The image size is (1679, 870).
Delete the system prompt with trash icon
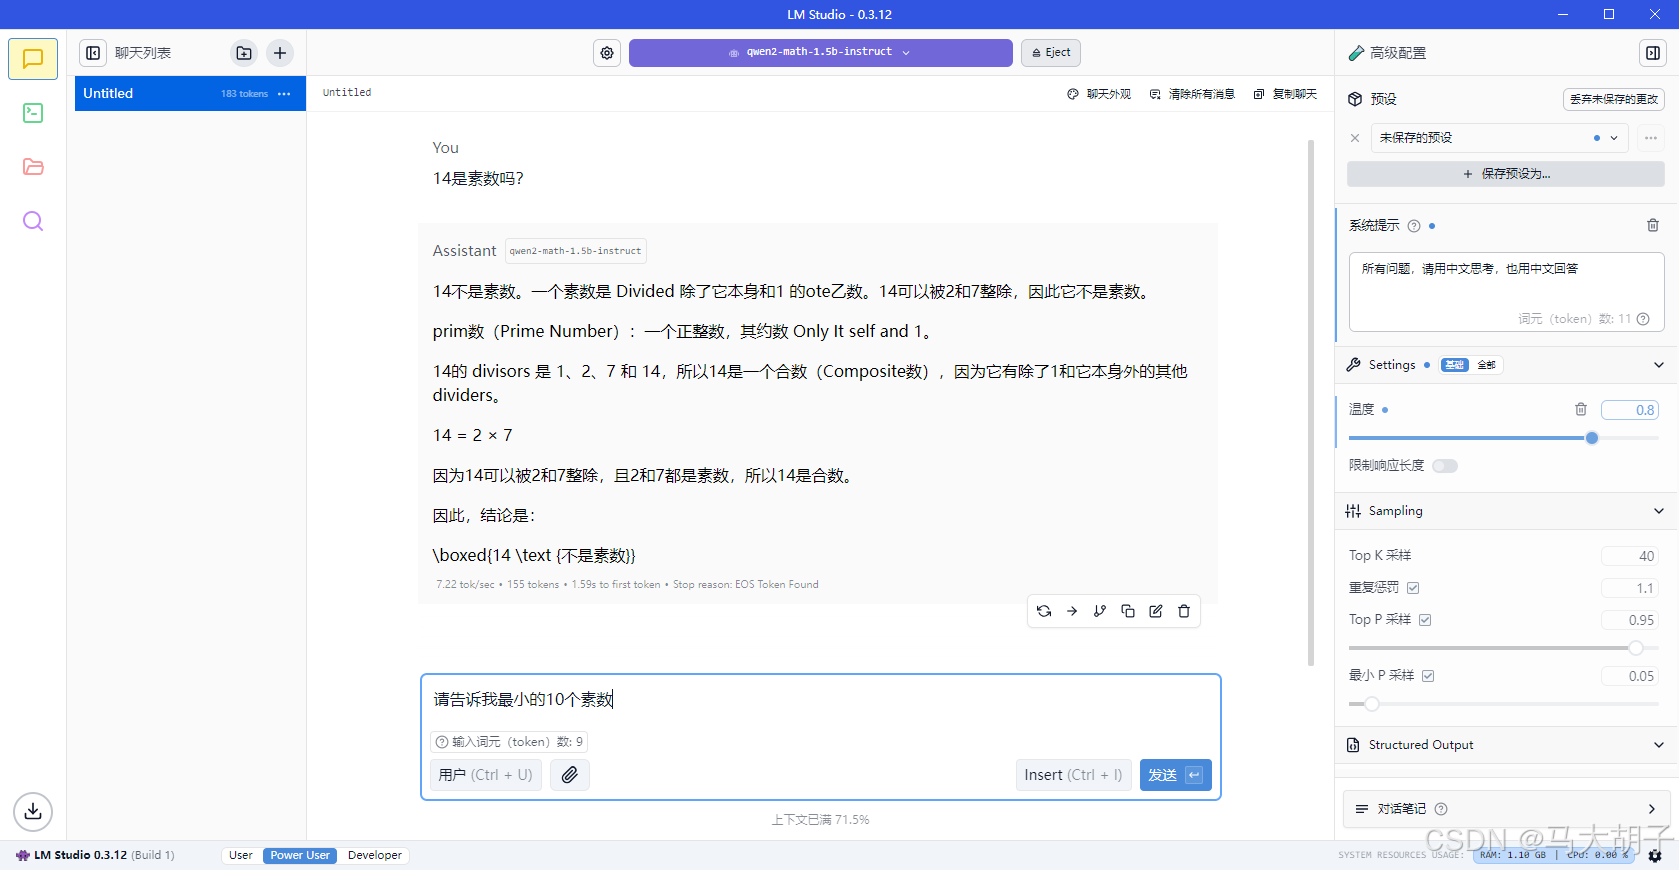[1653, 226]
